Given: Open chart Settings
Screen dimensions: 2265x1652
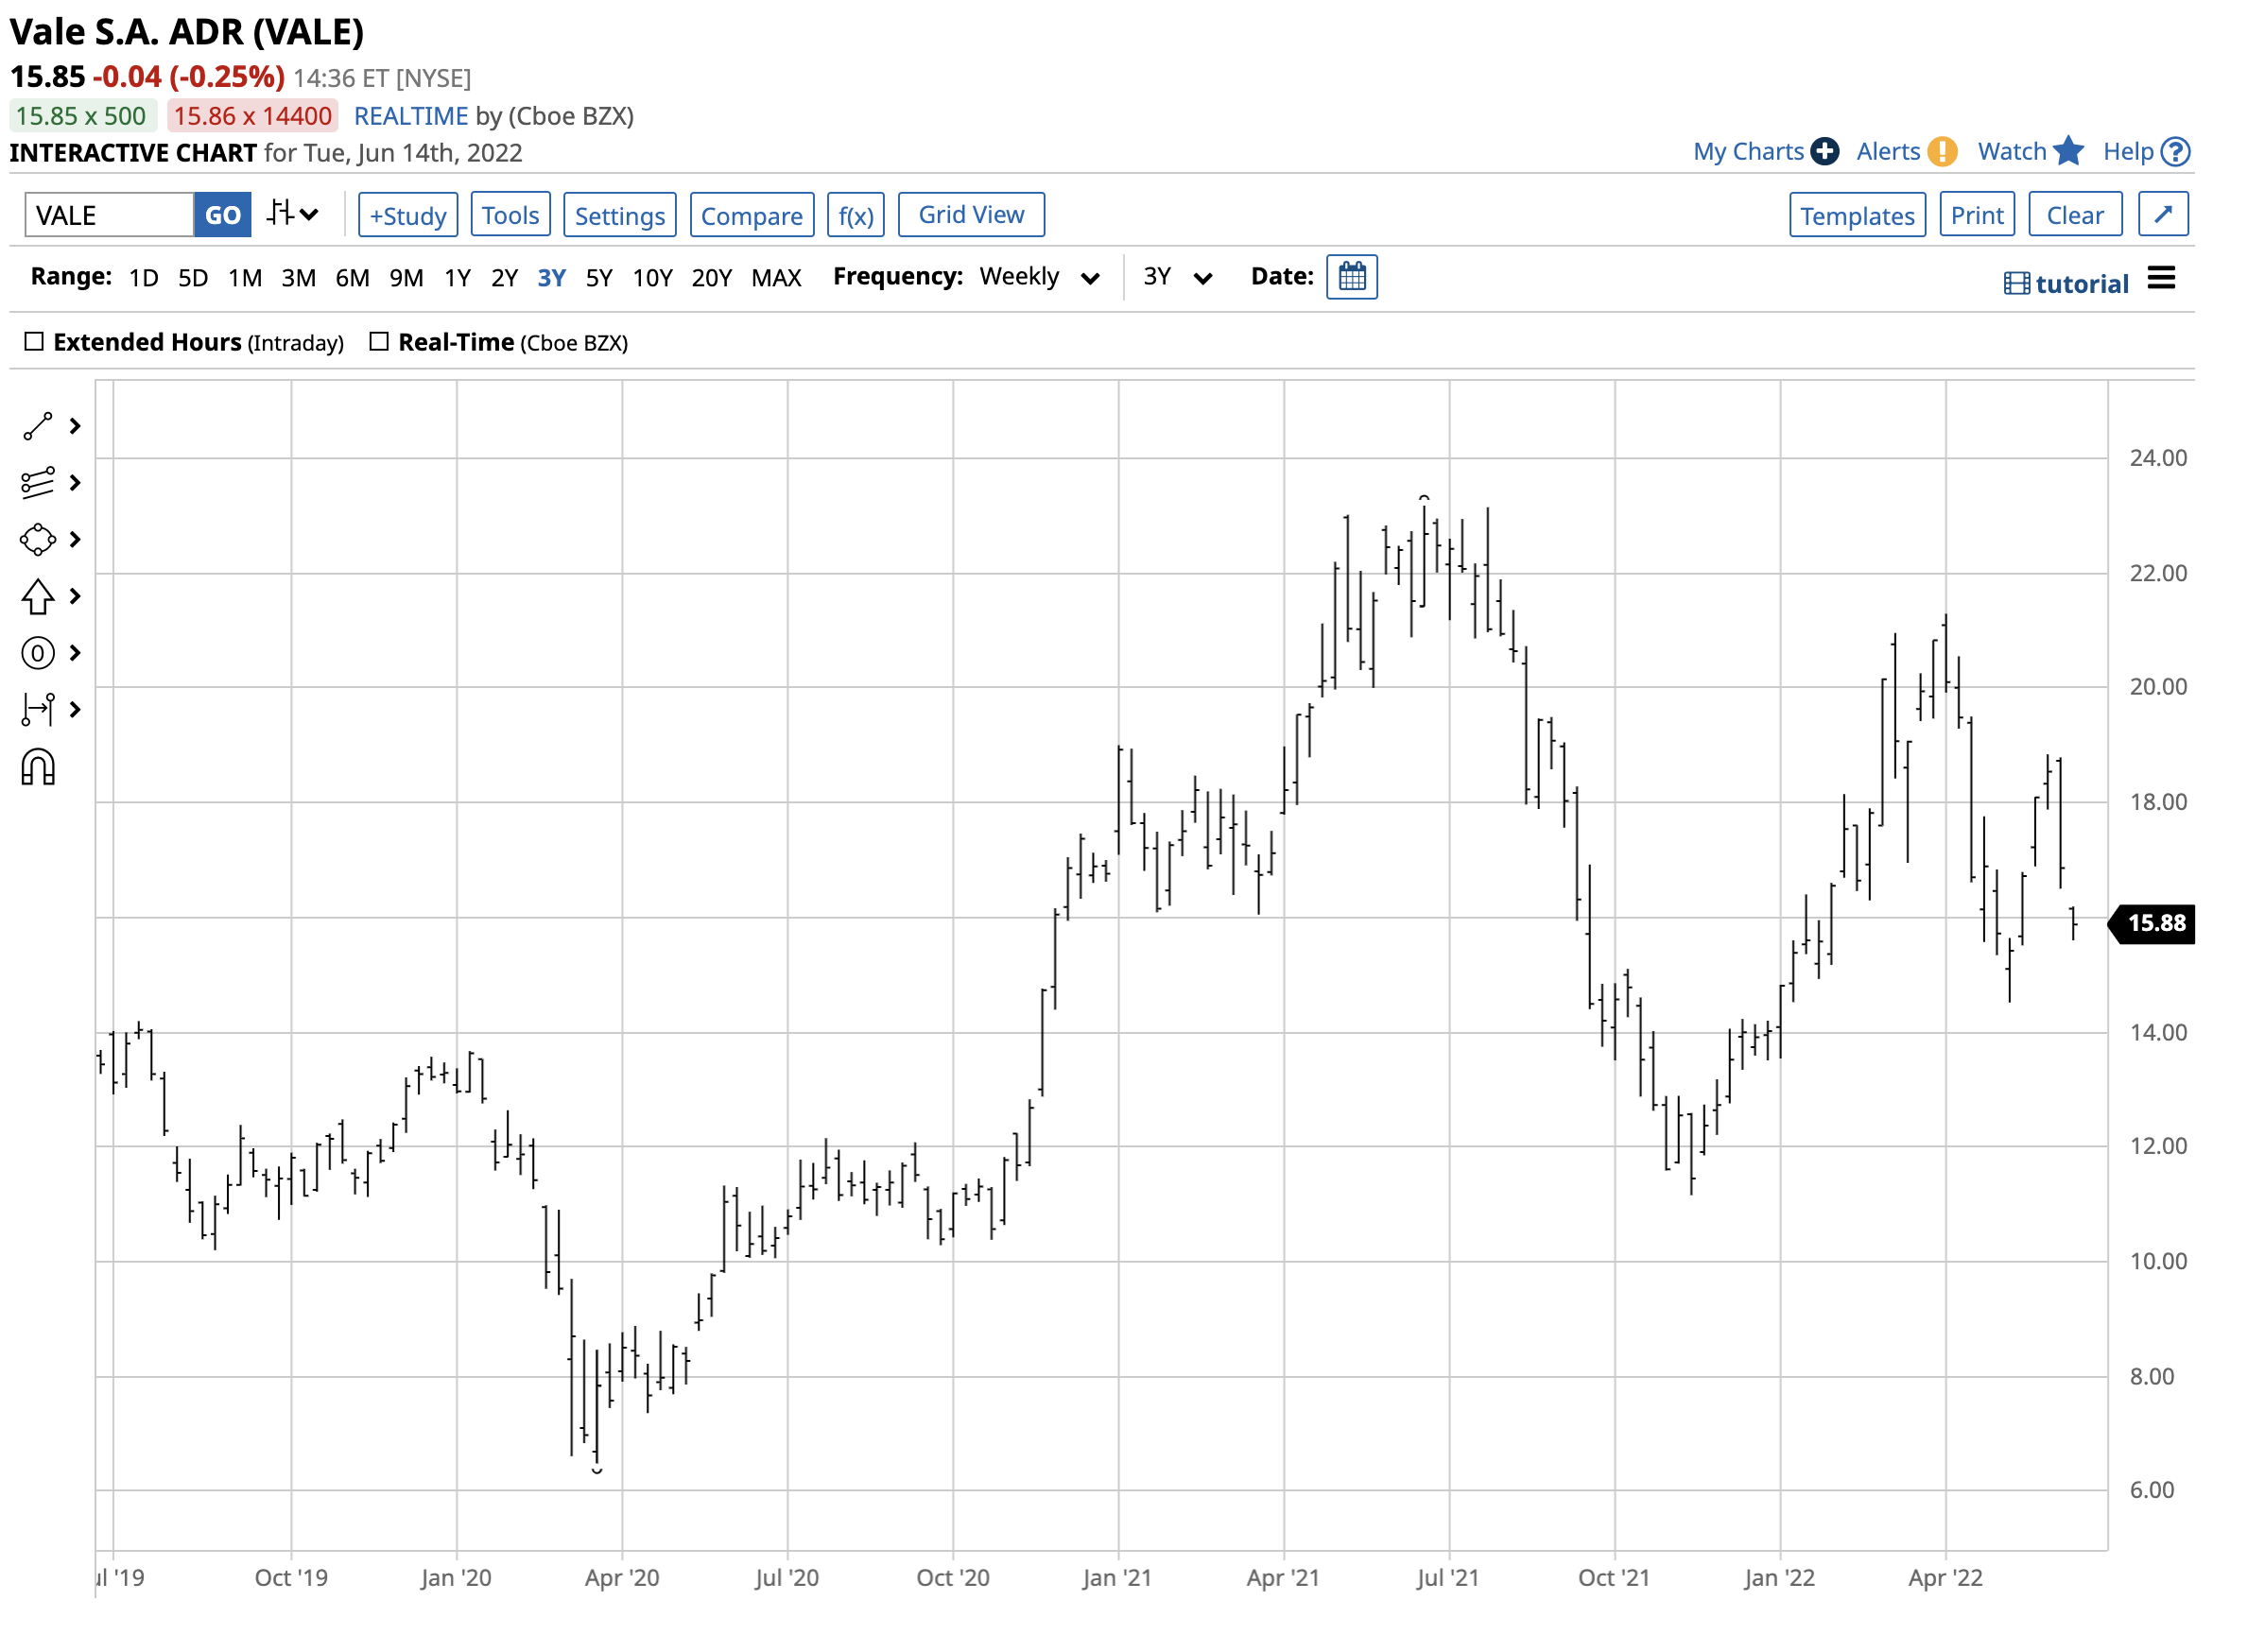Looking at the screenshot, I should click(x=619, y=215).
